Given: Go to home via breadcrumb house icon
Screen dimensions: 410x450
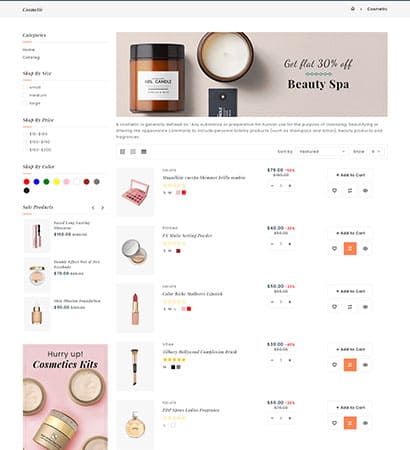Looking at the screenshot, I should [353, 9].
